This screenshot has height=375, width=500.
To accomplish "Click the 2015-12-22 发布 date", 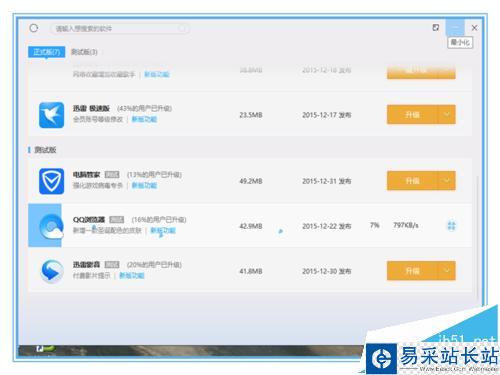I will pyautogui.click(x=326, y=226).
